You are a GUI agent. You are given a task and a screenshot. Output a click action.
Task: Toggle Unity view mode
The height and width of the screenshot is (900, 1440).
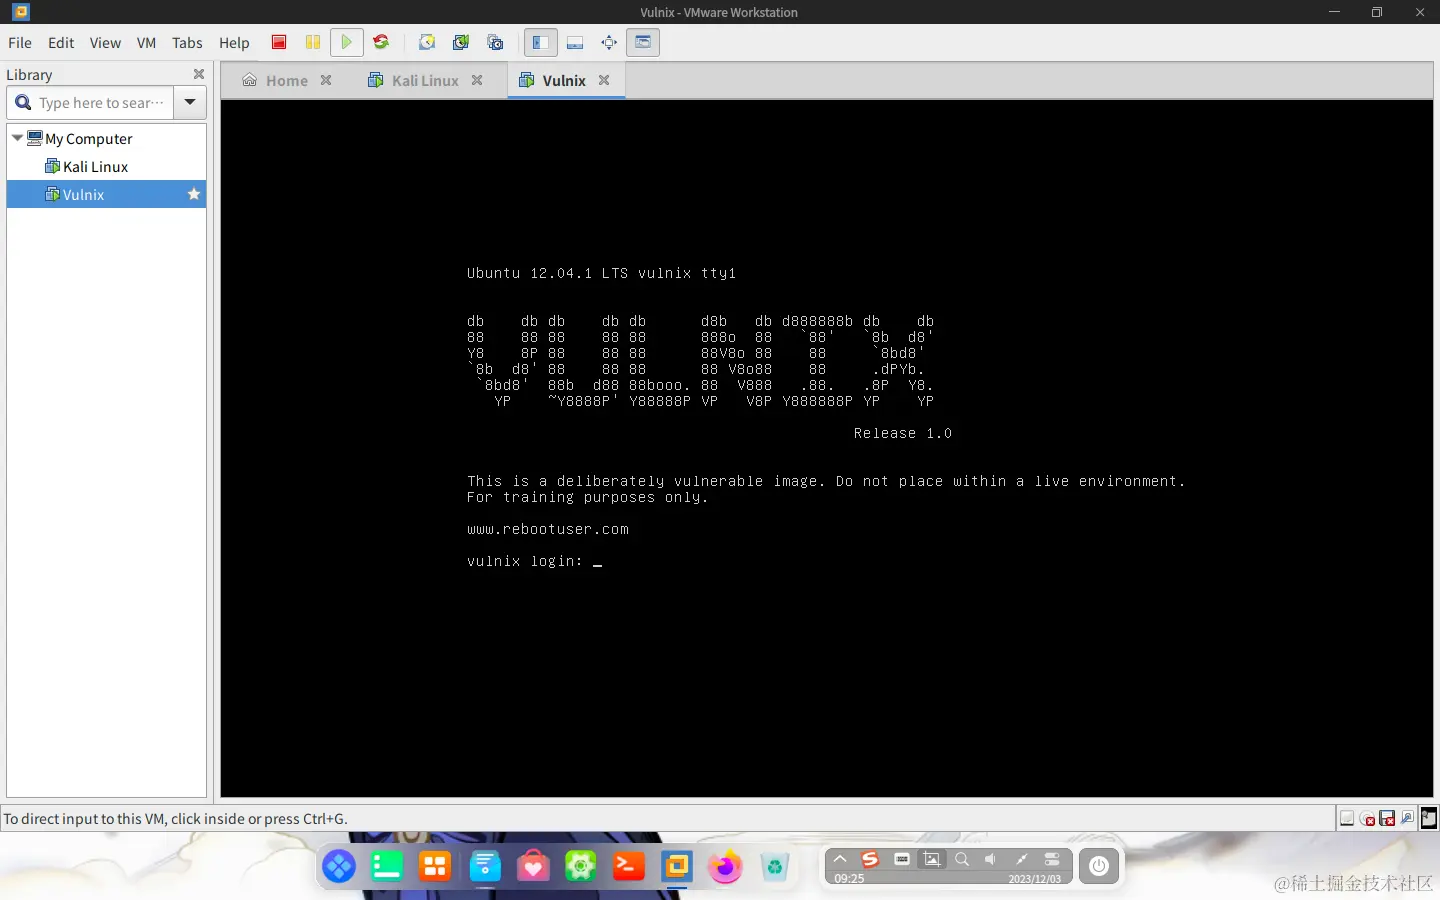pos(643,42)
